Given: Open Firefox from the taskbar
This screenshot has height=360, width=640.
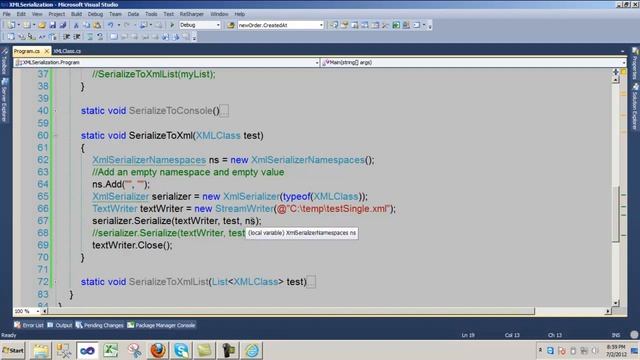Looking at the screenshot, I should [x=158, y=350].
